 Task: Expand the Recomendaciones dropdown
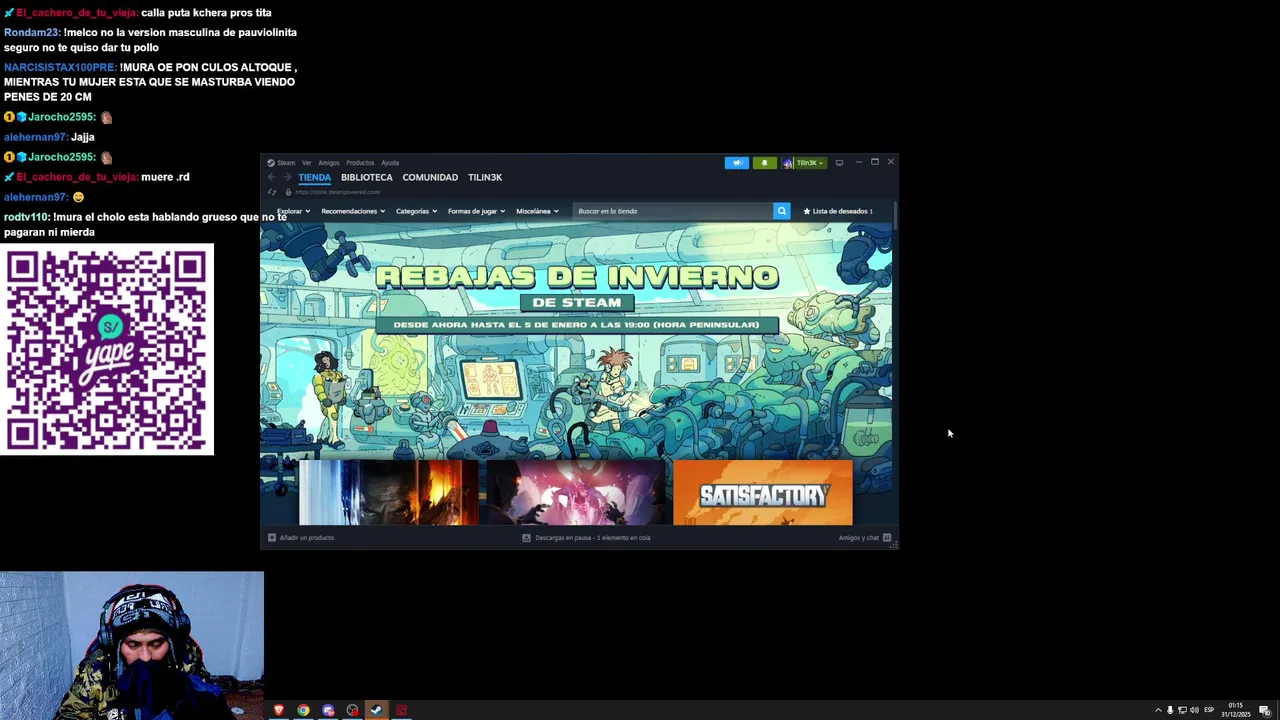(x=353, y=211)
